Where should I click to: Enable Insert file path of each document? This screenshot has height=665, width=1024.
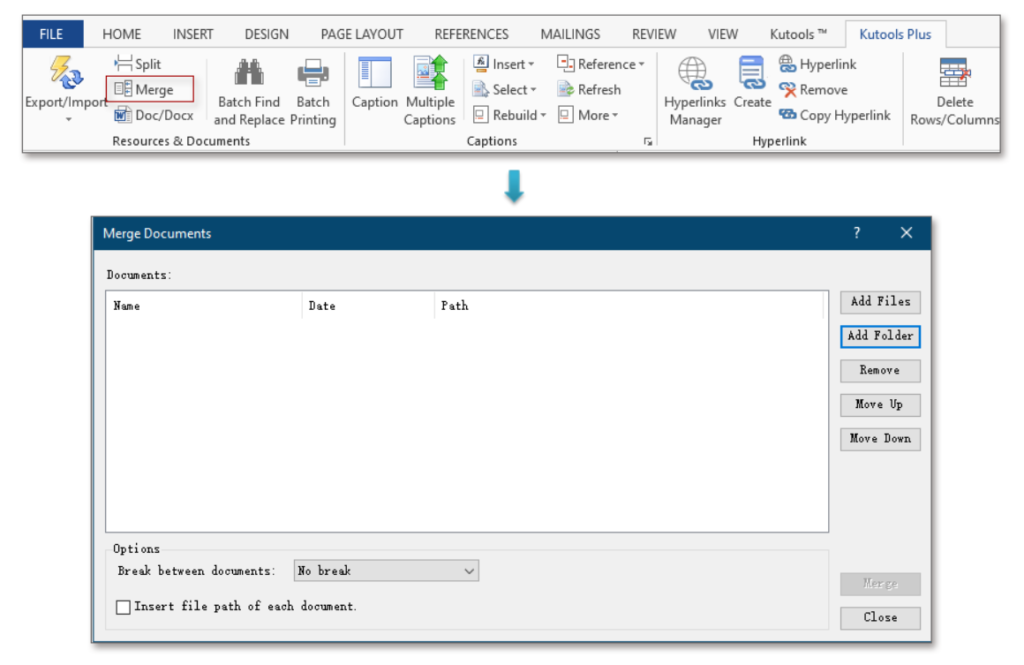point(123,606)
